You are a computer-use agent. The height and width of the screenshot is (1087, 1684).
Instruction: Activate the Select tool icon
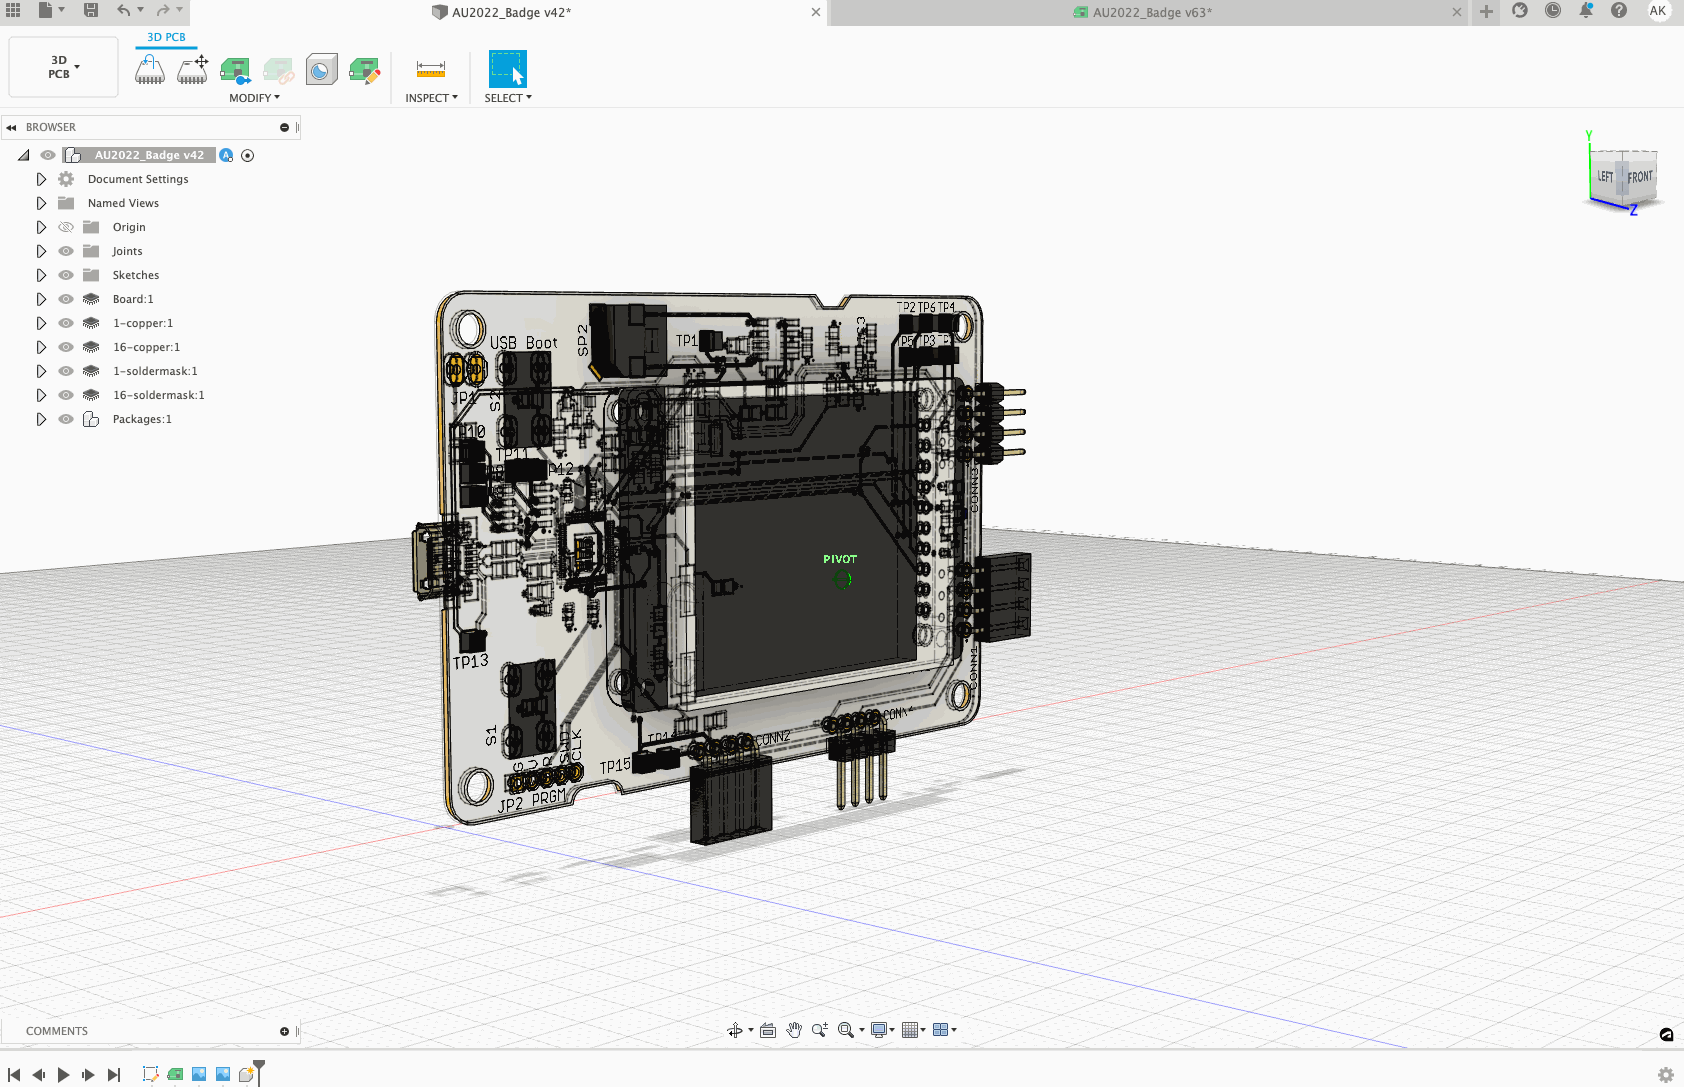click(x=507, y=69)
